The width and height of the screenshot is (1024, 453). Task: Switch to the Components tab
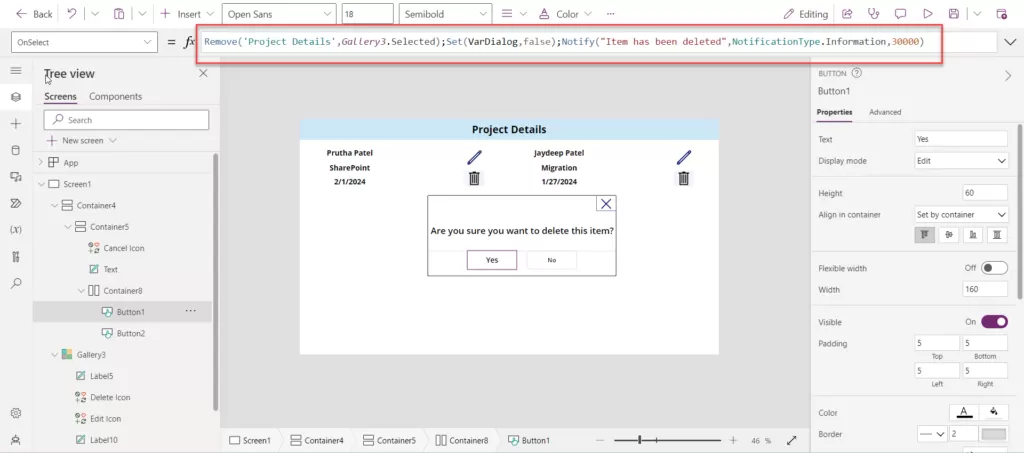[x=115, y=96]
